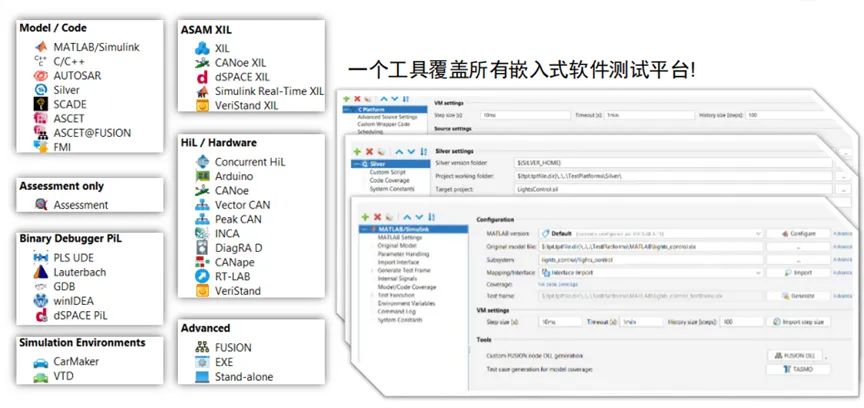Launch TASMO test case generation

(x=798, y=369)
